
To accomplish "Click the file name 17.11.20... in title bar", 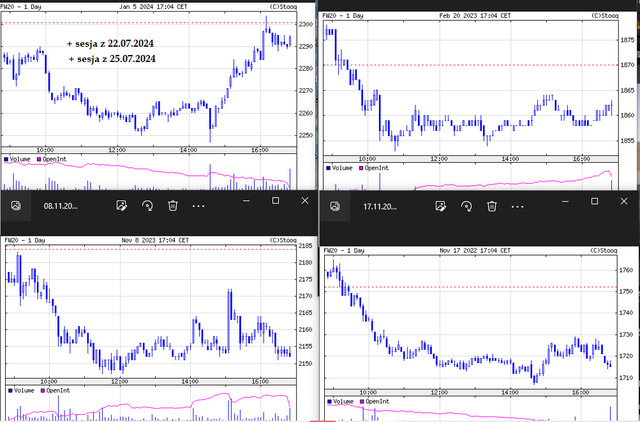I will coord(380,207).
